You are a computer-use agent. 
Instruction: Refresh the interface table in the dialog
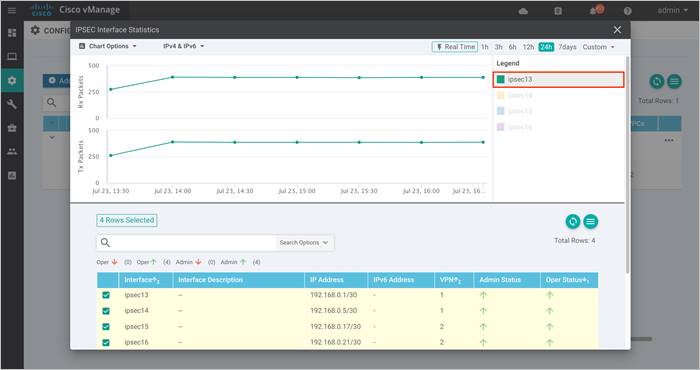coord(573,221)
